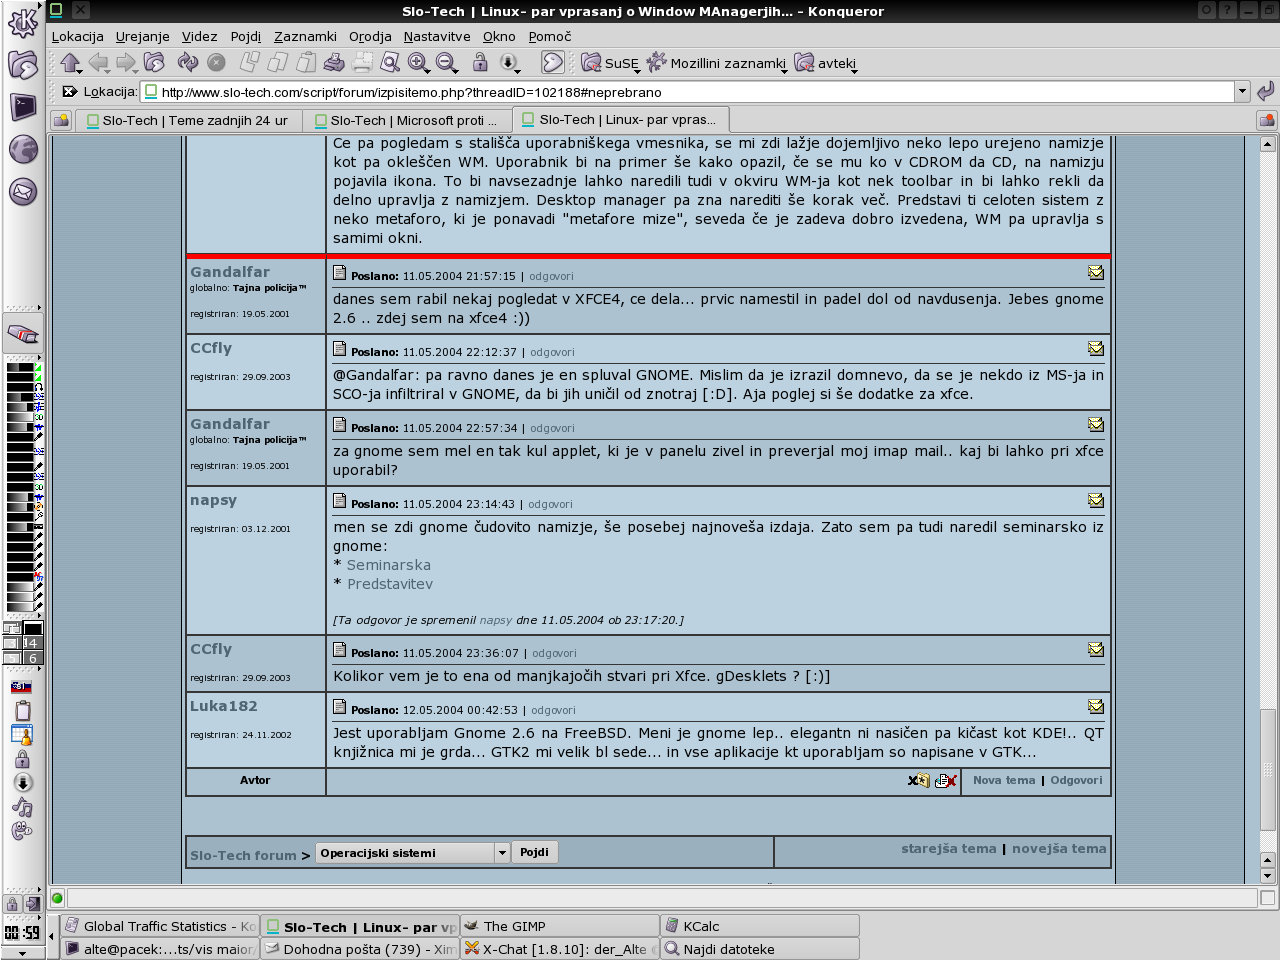
Task: Open the Predstavitev link
Action: tap(390, 584)
